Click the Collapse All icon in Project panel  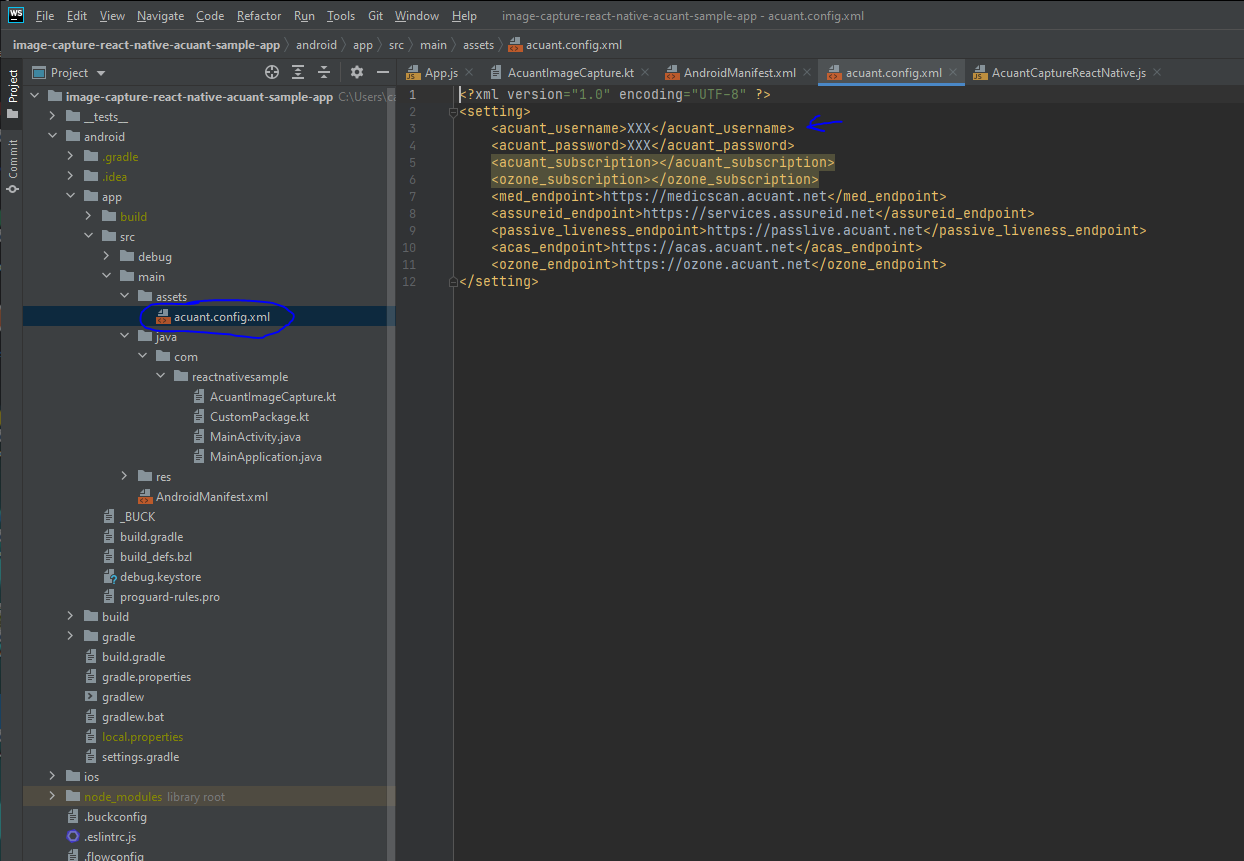pyautogui.click(x=324, y=73)
